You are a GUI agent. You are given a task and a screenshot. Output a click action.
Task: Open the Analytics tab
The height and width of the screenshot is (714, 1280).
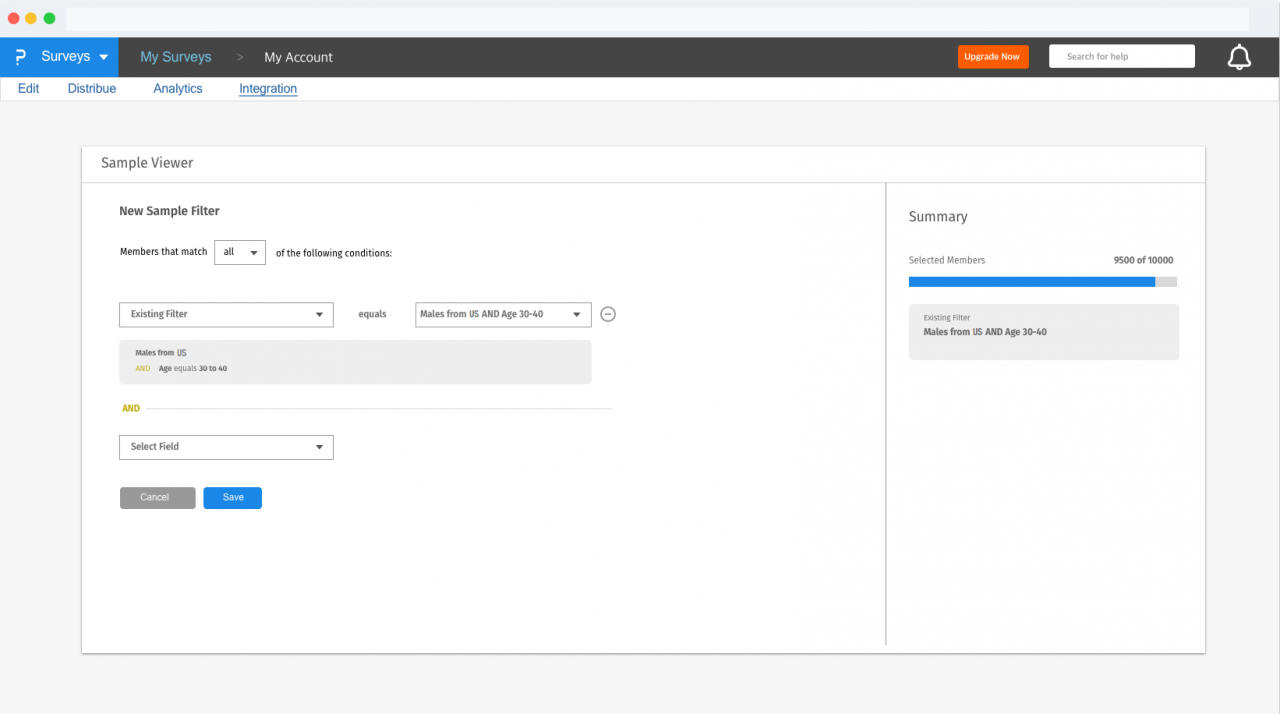coord(177,88)
